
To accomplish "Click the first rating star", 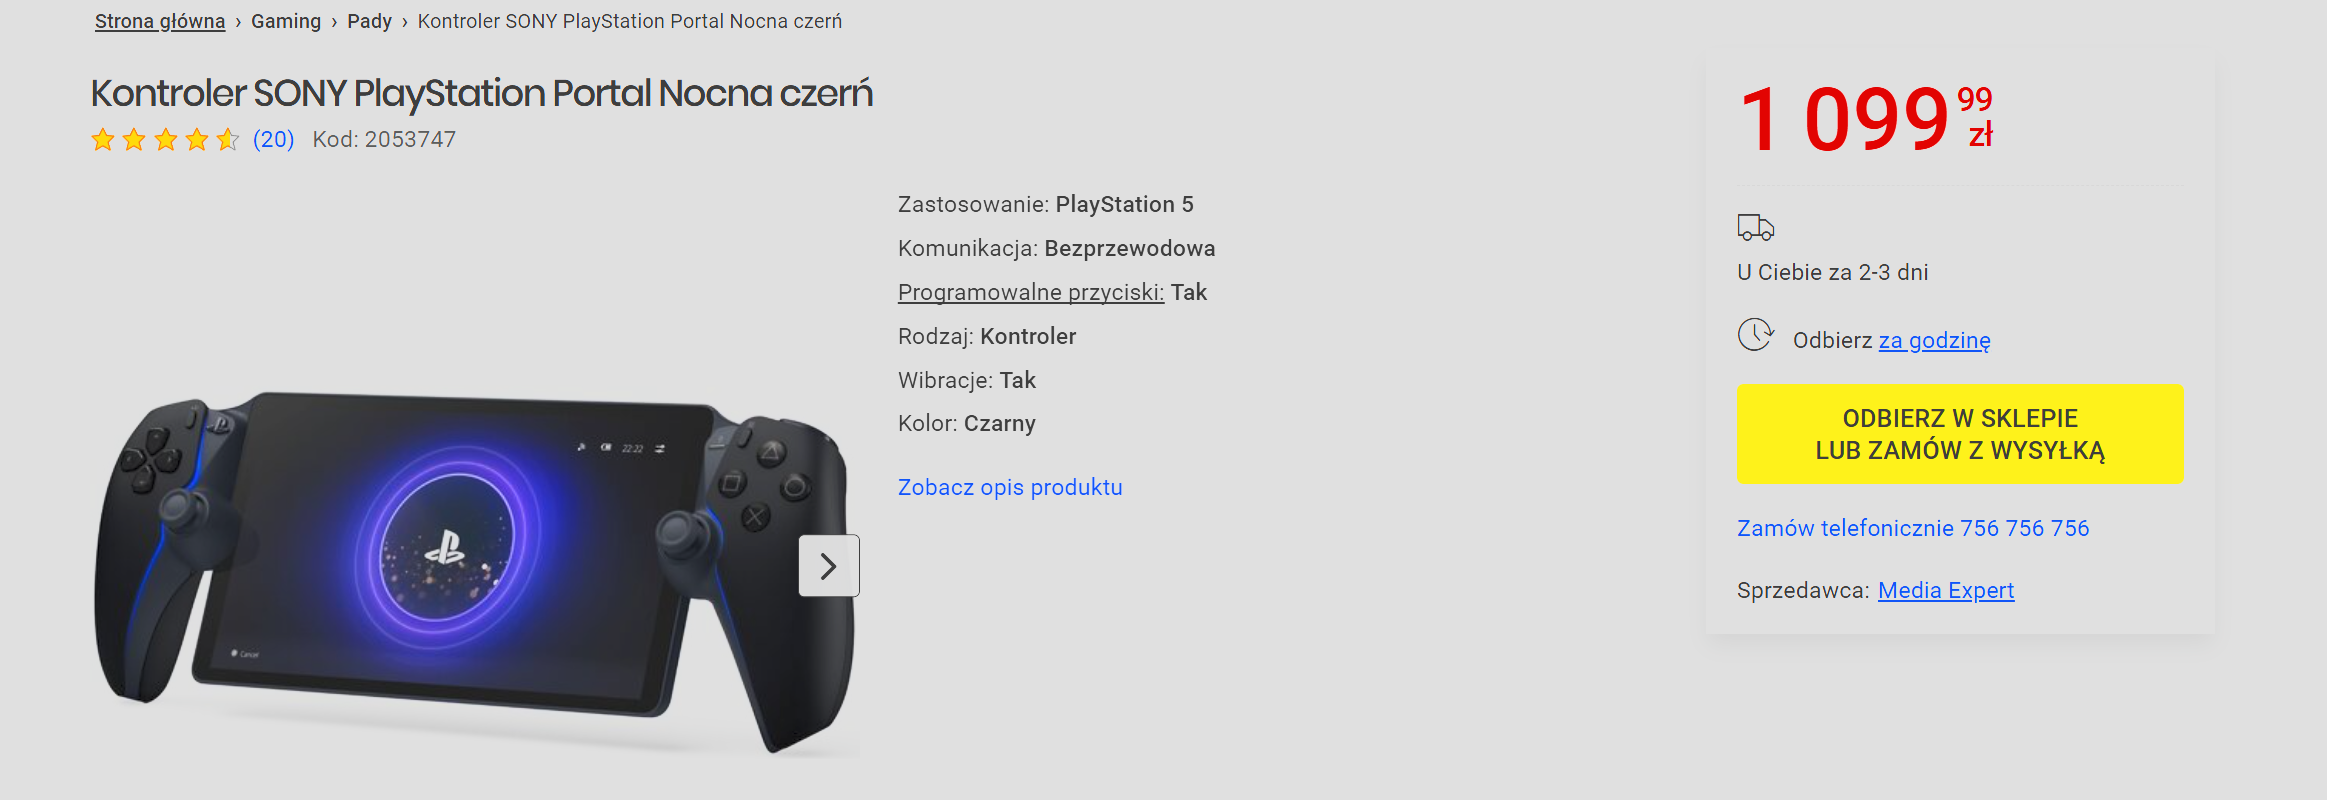I will (103, 140).
